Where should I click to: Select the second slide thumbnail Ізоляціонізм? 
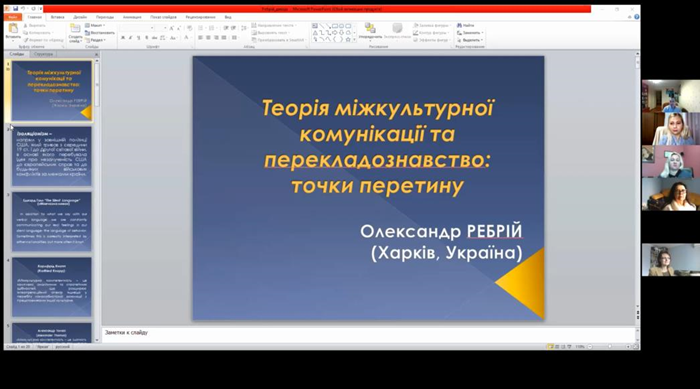click(52, 156)
